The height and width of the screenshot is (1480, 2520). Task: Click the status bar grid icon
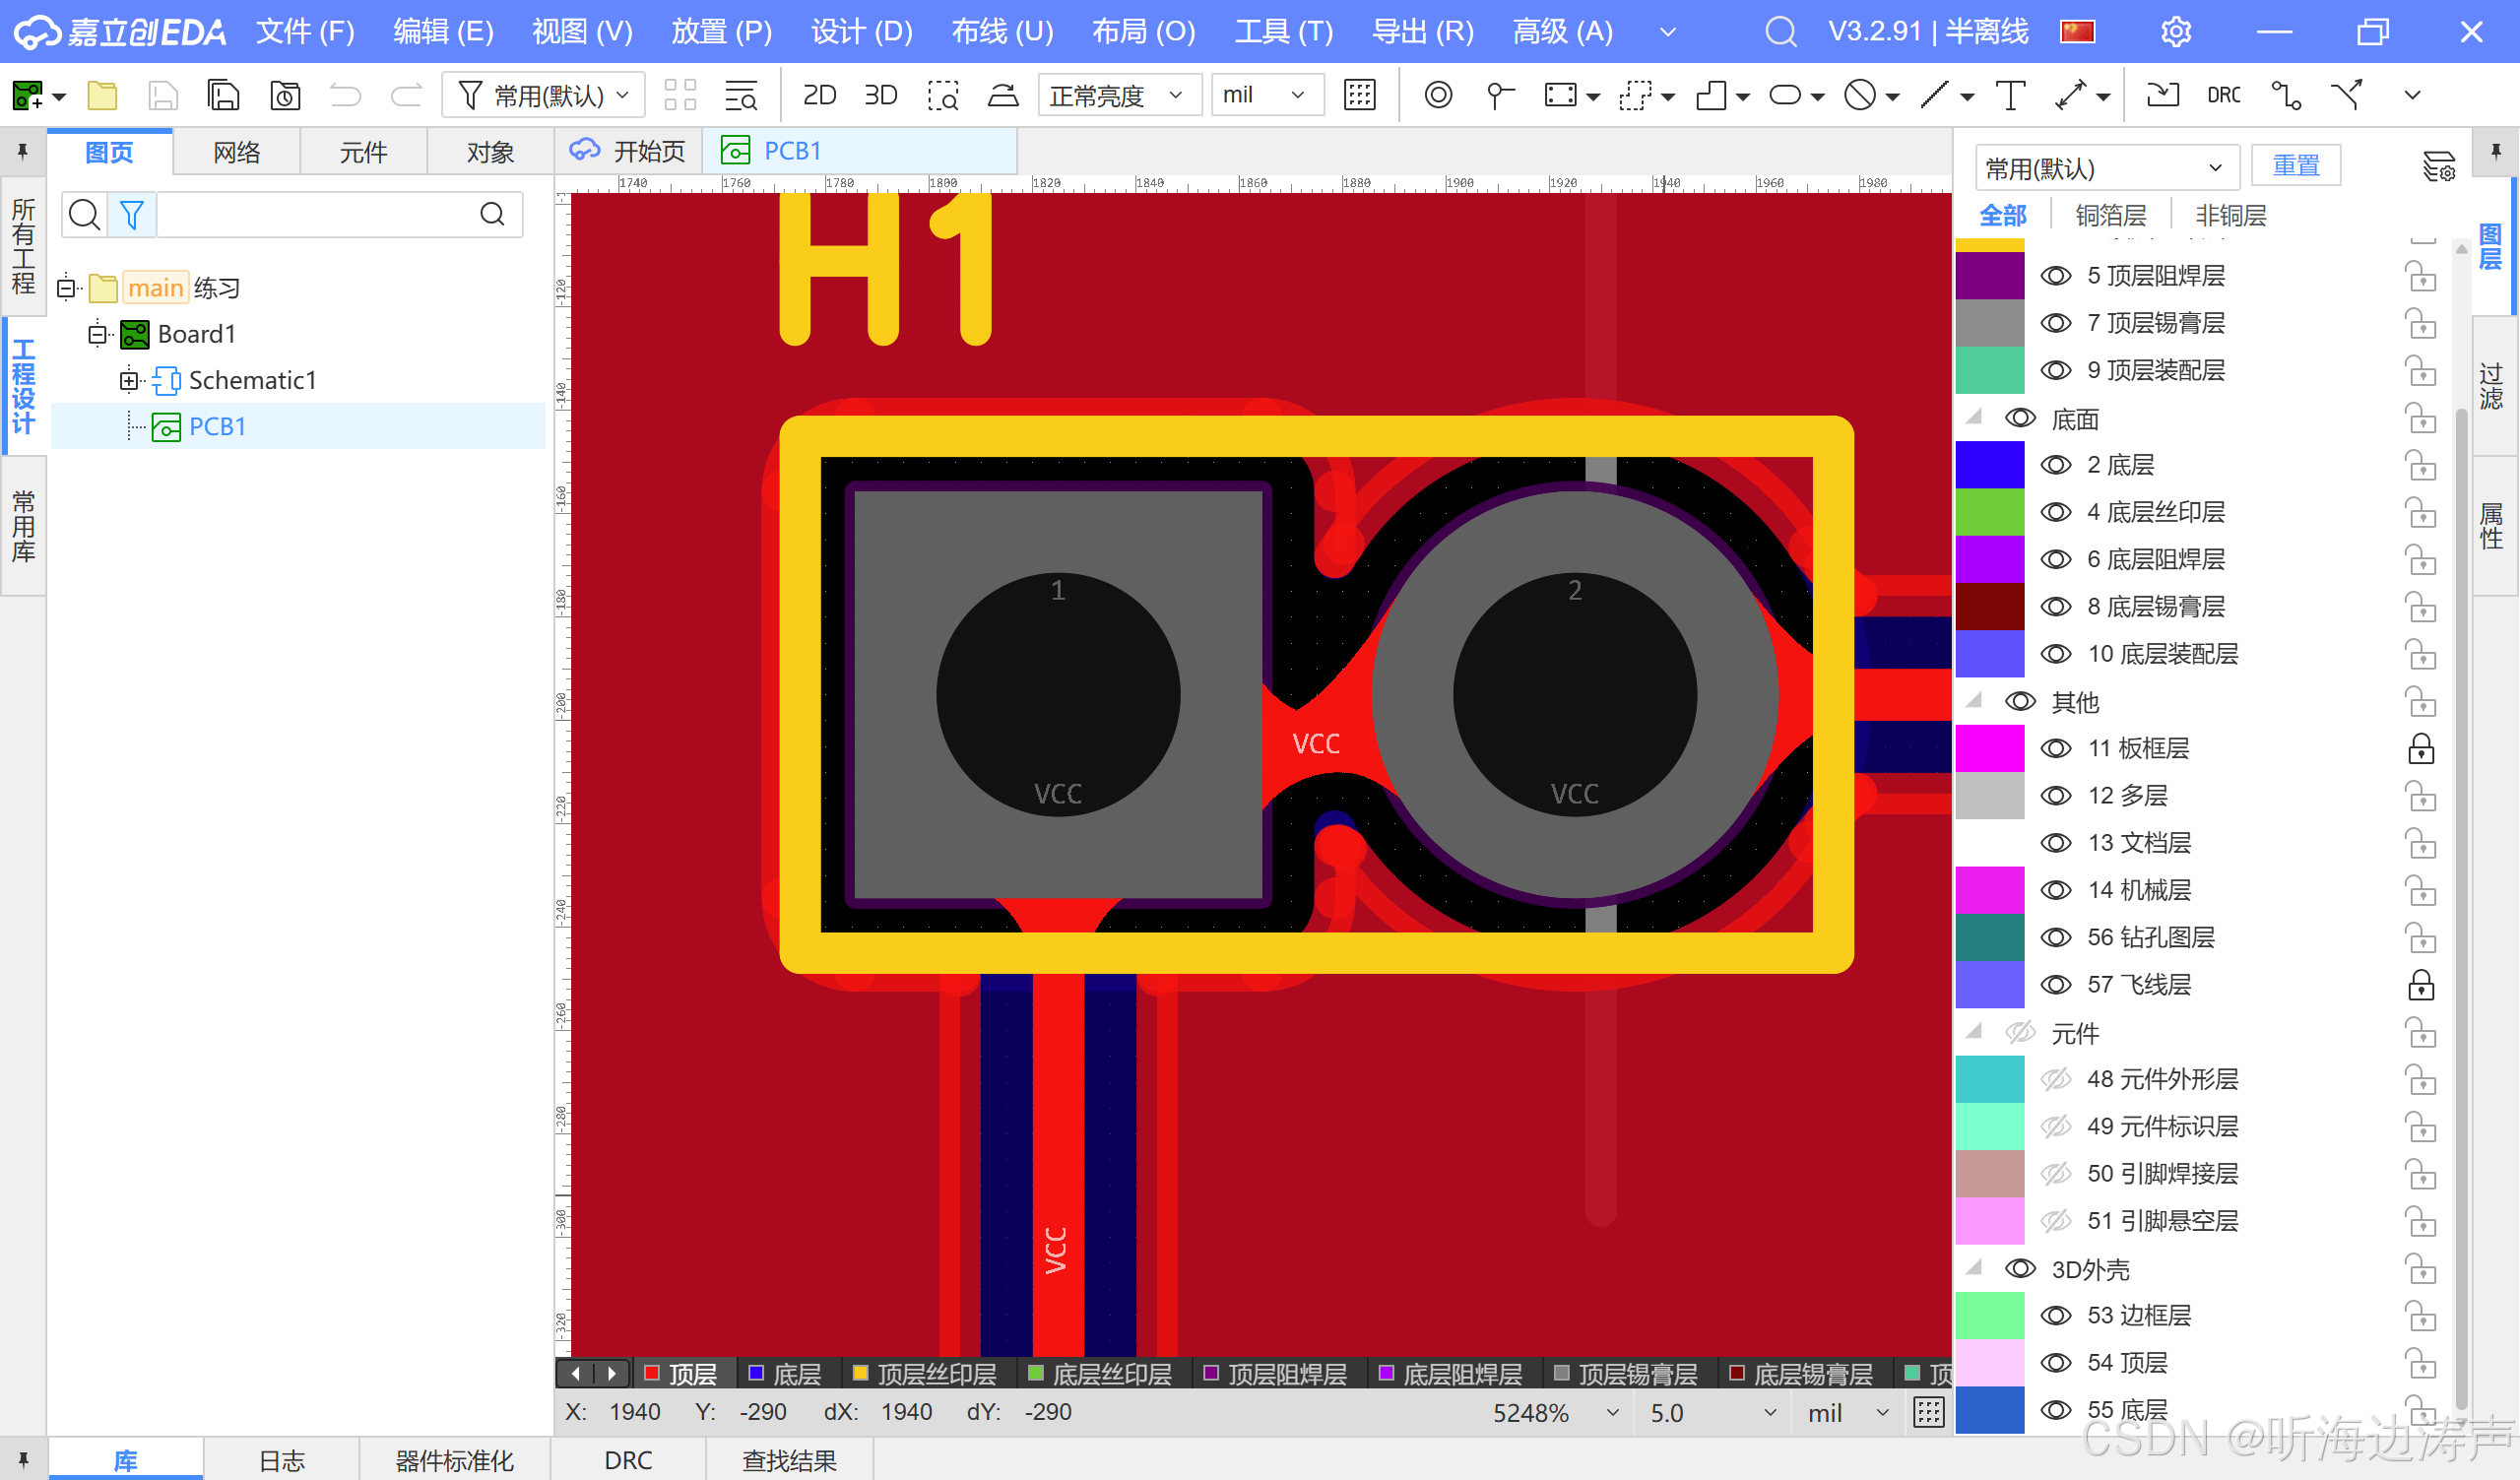click(1928, 1412)
